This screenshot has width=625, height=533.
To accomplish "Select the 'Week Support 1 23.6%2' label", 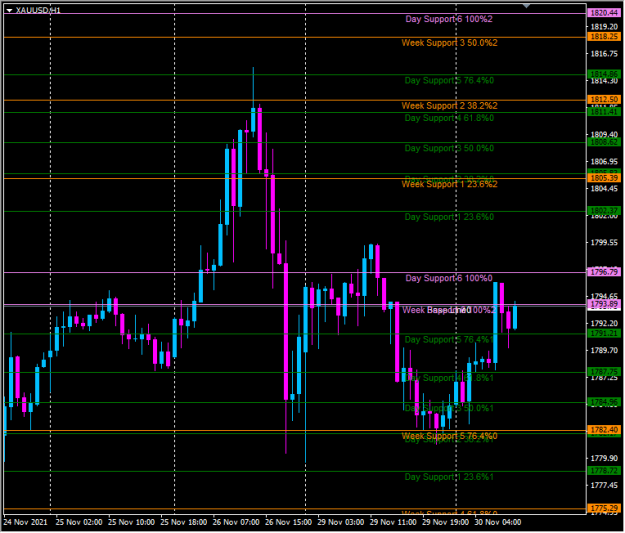I will point(449,184).
